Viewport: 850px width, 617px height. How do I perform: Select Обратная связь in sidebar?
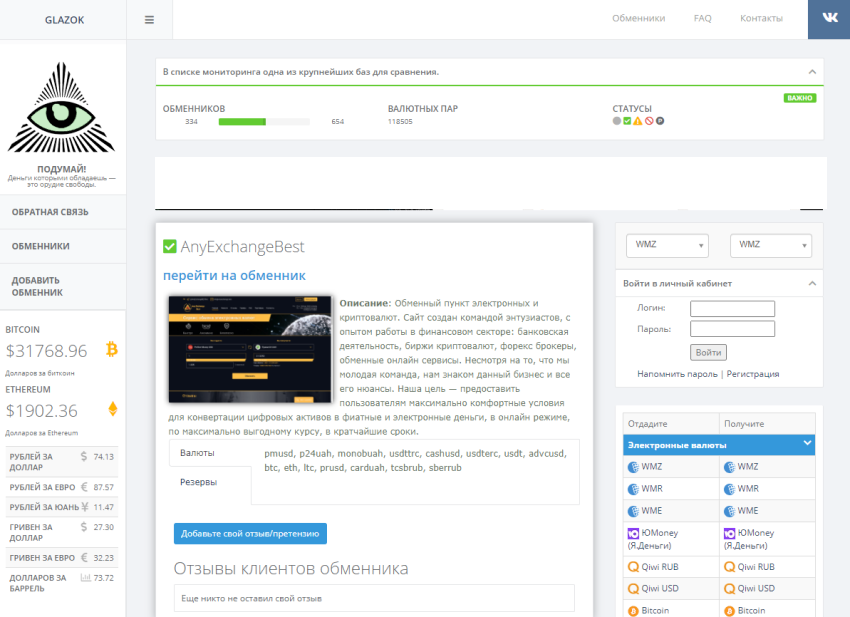point(63,212)
